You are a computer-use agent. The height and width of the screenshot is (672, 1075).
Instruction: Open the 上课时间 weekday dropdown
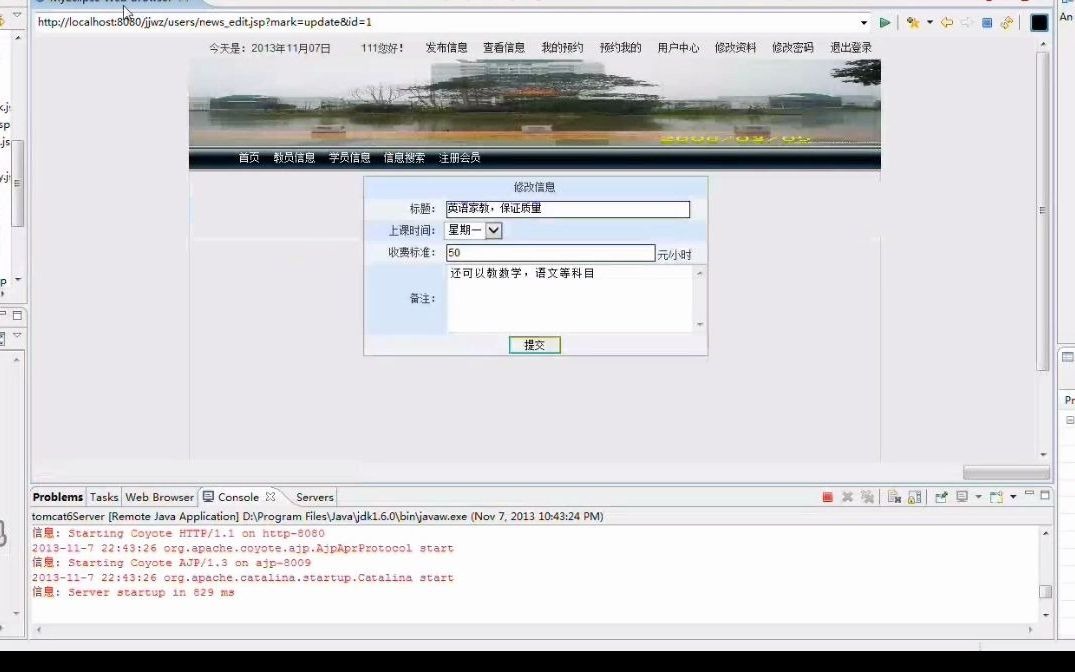[x=492, y=230]
